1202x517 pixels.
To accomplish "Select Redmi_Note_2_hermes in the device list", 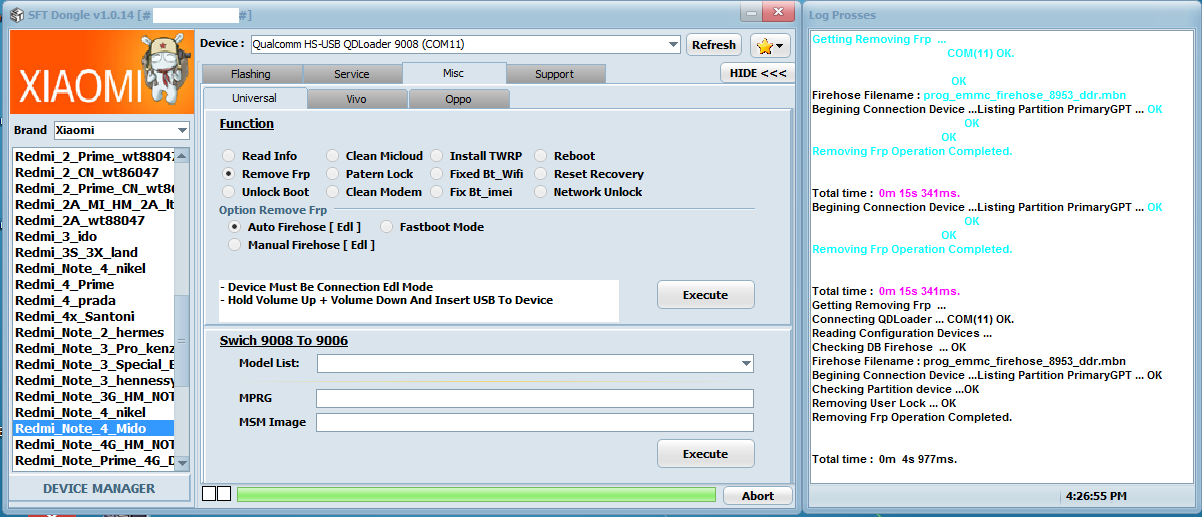I will coord(93,332).
